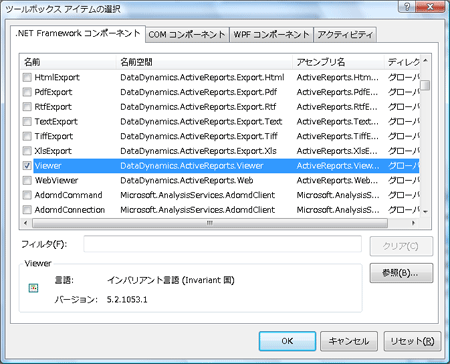This screenshot has width=450, height=364.
Task: Select the WebViewer row name
Action: pos(56,180)
